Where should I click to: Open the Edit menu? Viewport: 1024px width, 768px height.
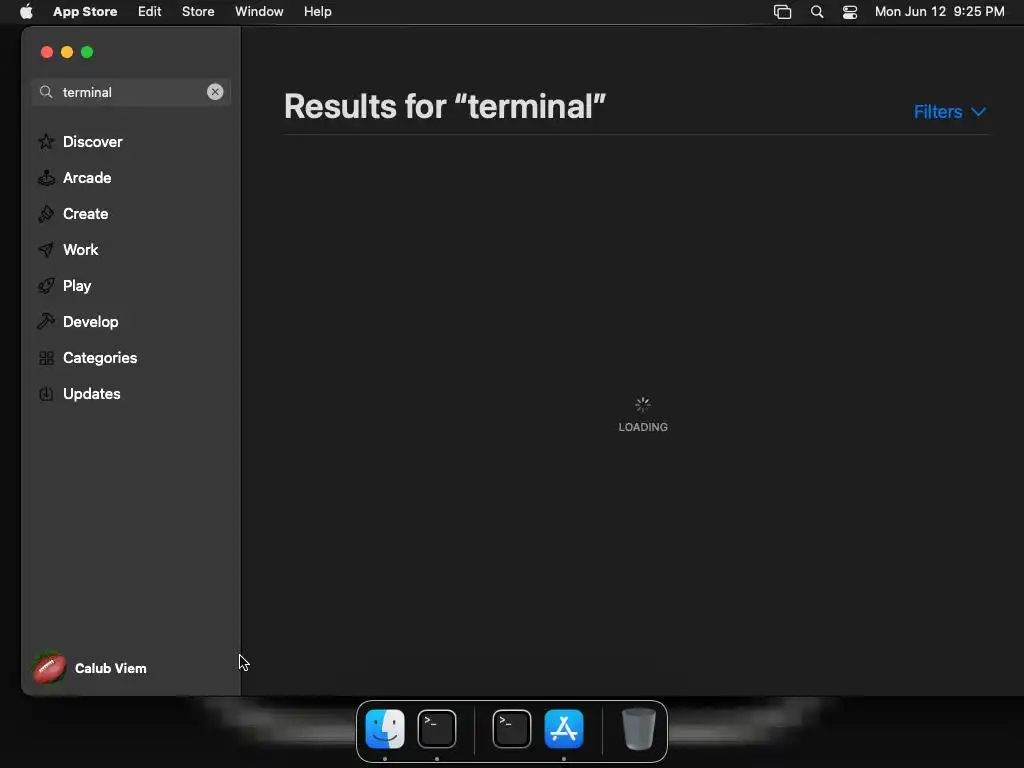pyautogui.click(x=150, y=11)
